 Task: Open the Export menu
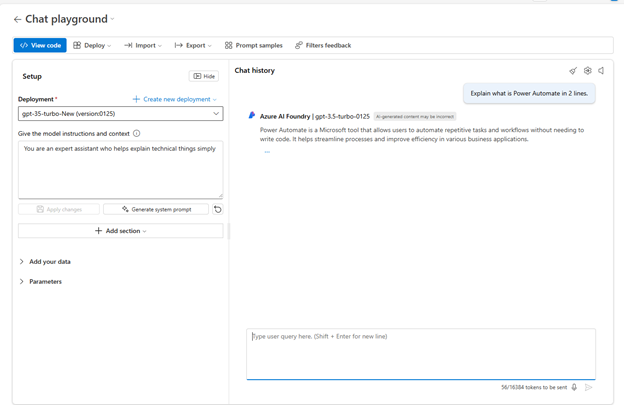[193, 45]
